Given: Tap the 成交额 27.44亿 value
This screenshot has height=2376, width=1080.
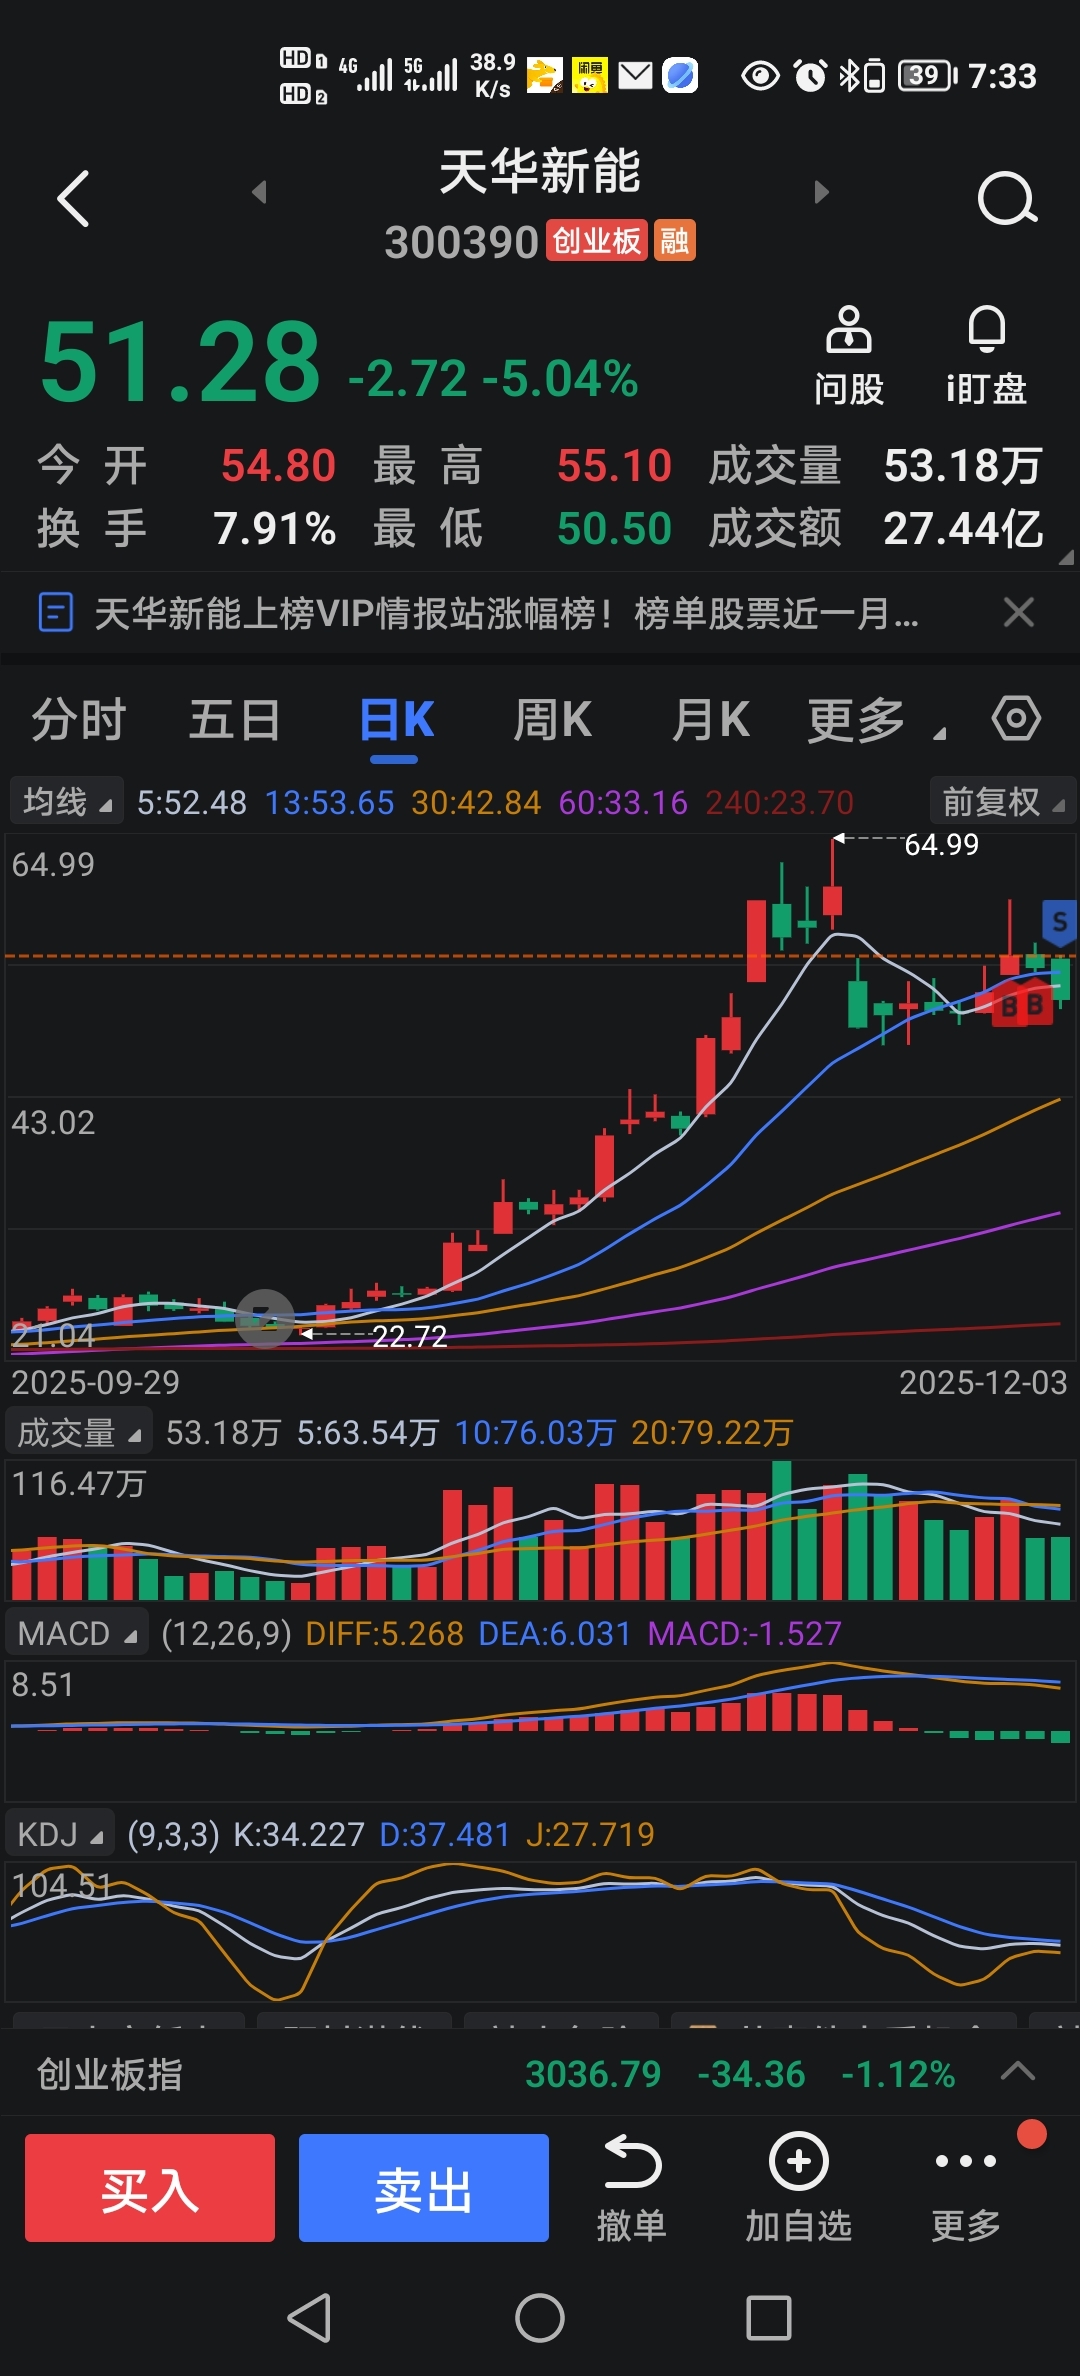Looking at the screenshot, I should (x=963, y=529).
